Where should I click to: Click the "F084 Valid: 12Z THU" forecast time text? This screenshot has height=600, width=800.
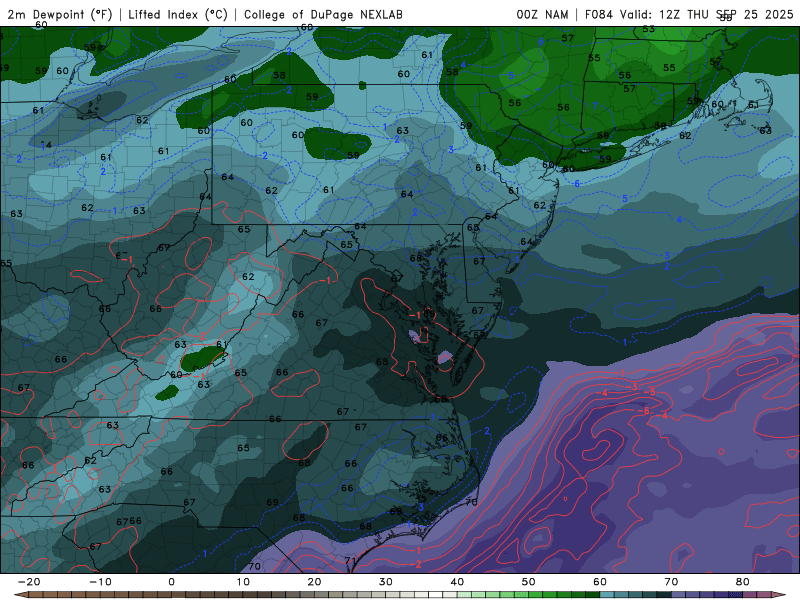[647, 14]
